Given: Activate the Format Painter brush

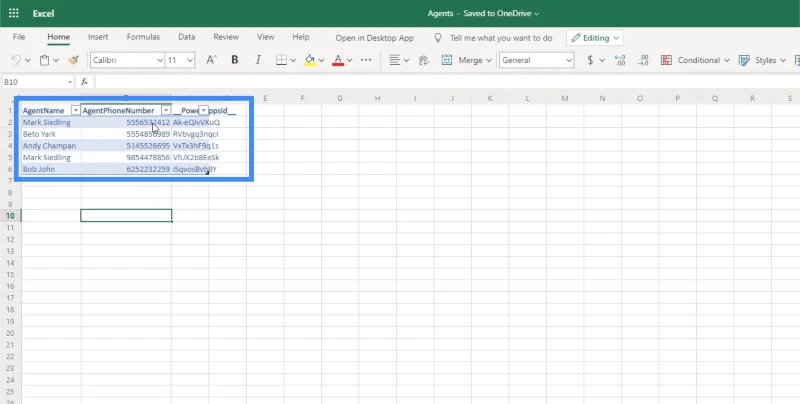Looking at the screenshot, I should [73, 60].
